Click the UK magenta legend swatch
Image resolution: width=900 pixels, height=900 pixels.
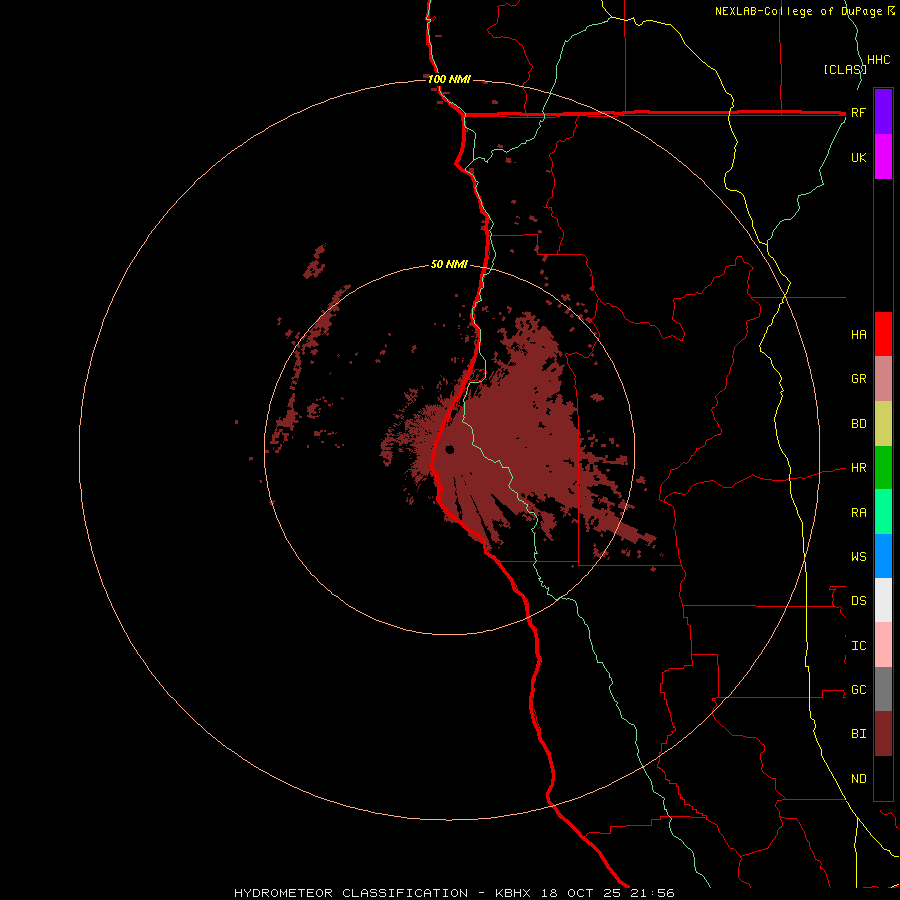[x=883, y=157]
